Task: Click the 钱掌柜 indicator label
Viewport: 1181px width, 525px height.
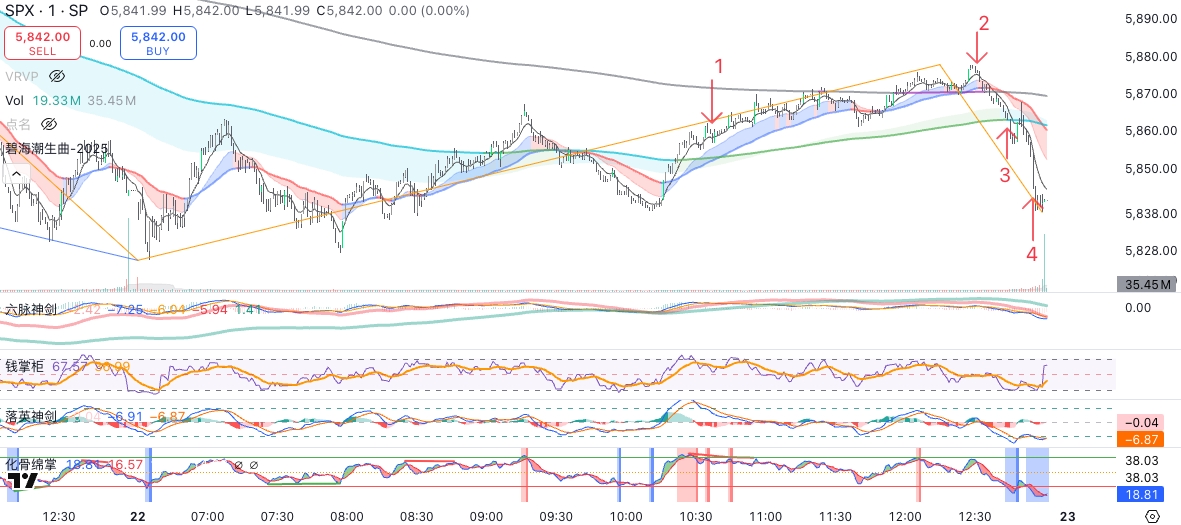Action: (26, 367)
